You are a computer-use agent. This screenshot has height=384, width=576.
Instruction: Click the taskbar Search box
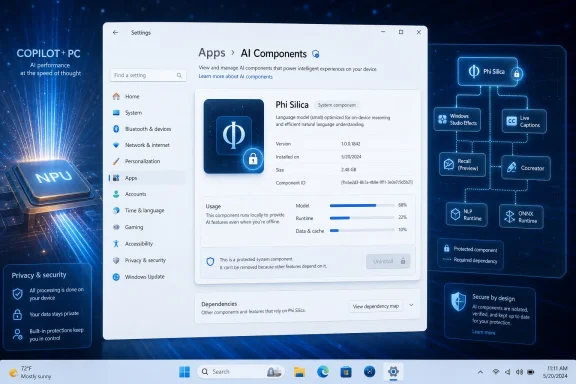click(241, 372)
